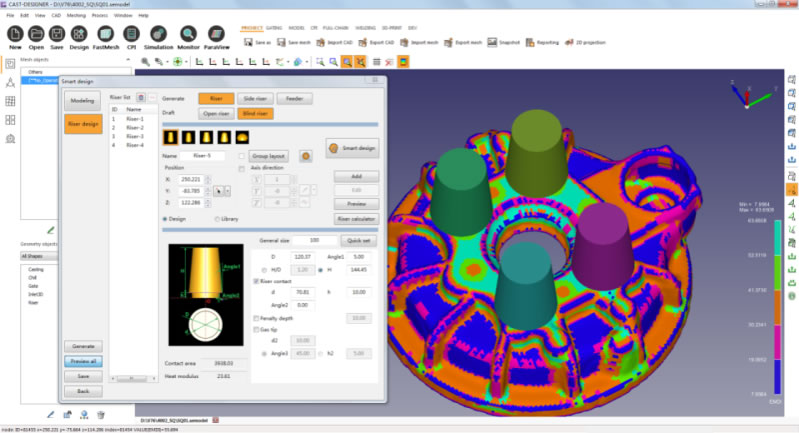Click the riser Name input field

click(202, 156)
